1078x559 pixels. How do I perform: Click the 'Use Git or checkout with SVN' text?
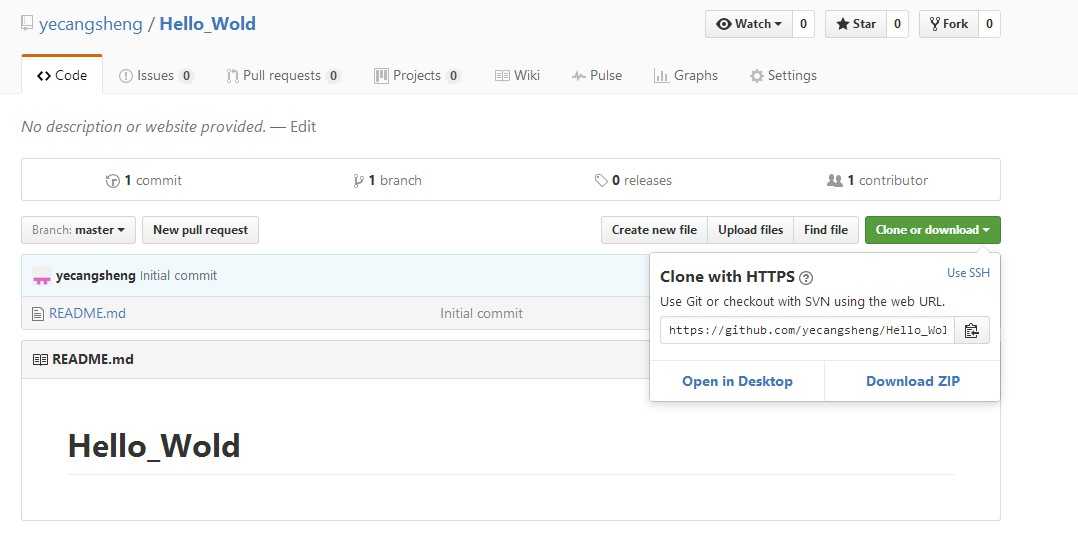tap(802, 301)
